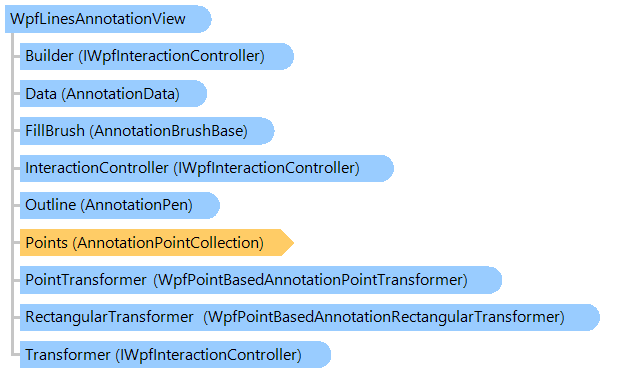
Task: Select the RectangularTransformer property node
Action: pos(309,317)
